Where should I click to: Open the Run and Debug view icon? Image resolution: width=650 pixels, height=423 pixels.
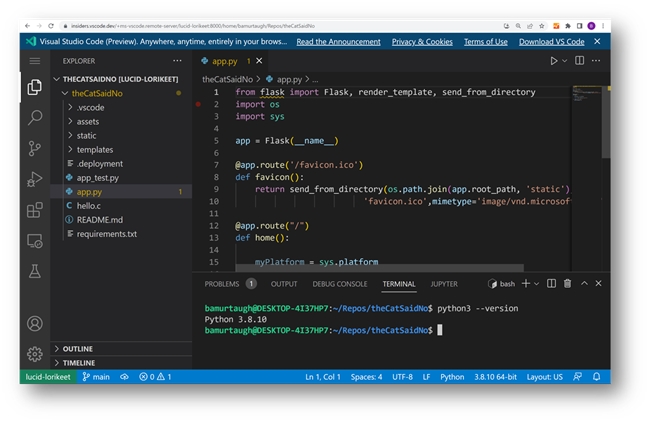click(x=35, y=179)
